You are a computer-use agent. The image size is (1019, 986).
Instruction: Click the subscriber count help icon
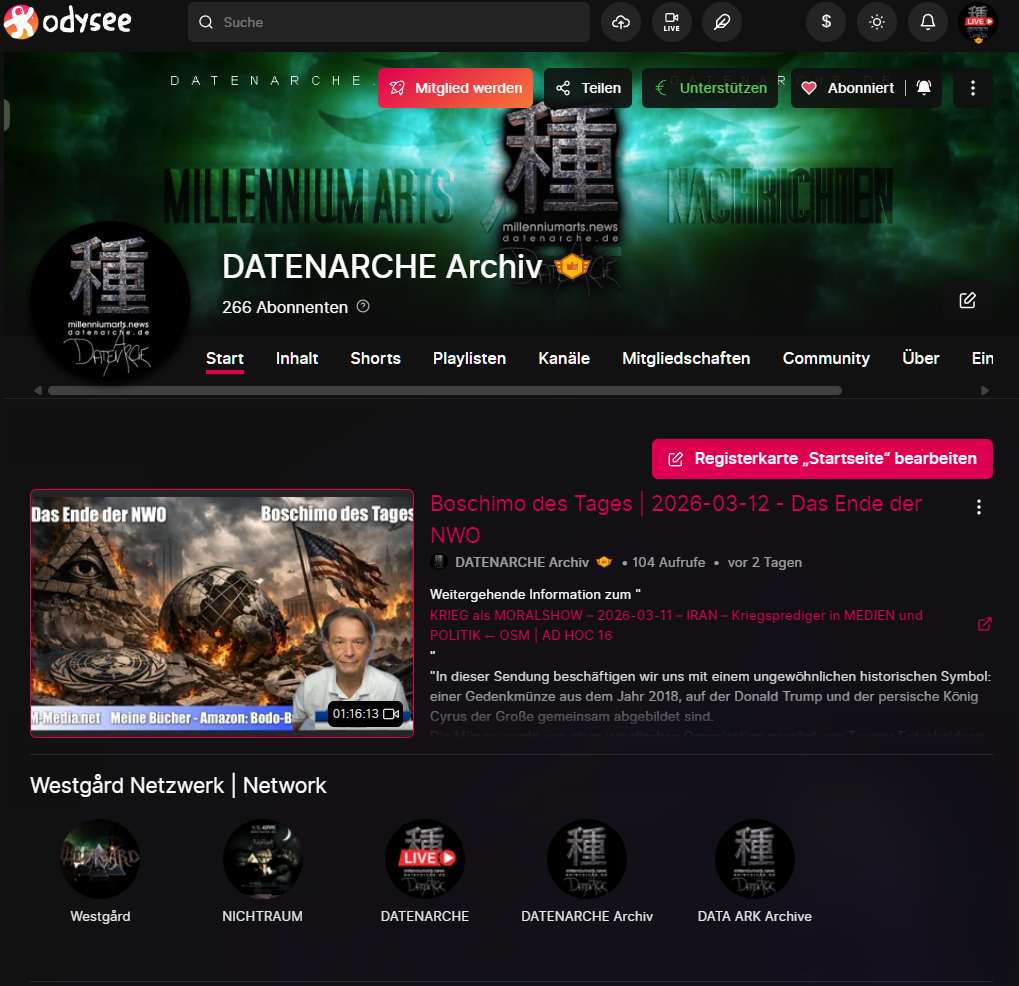pyautogui.click(x=363, y=306)
